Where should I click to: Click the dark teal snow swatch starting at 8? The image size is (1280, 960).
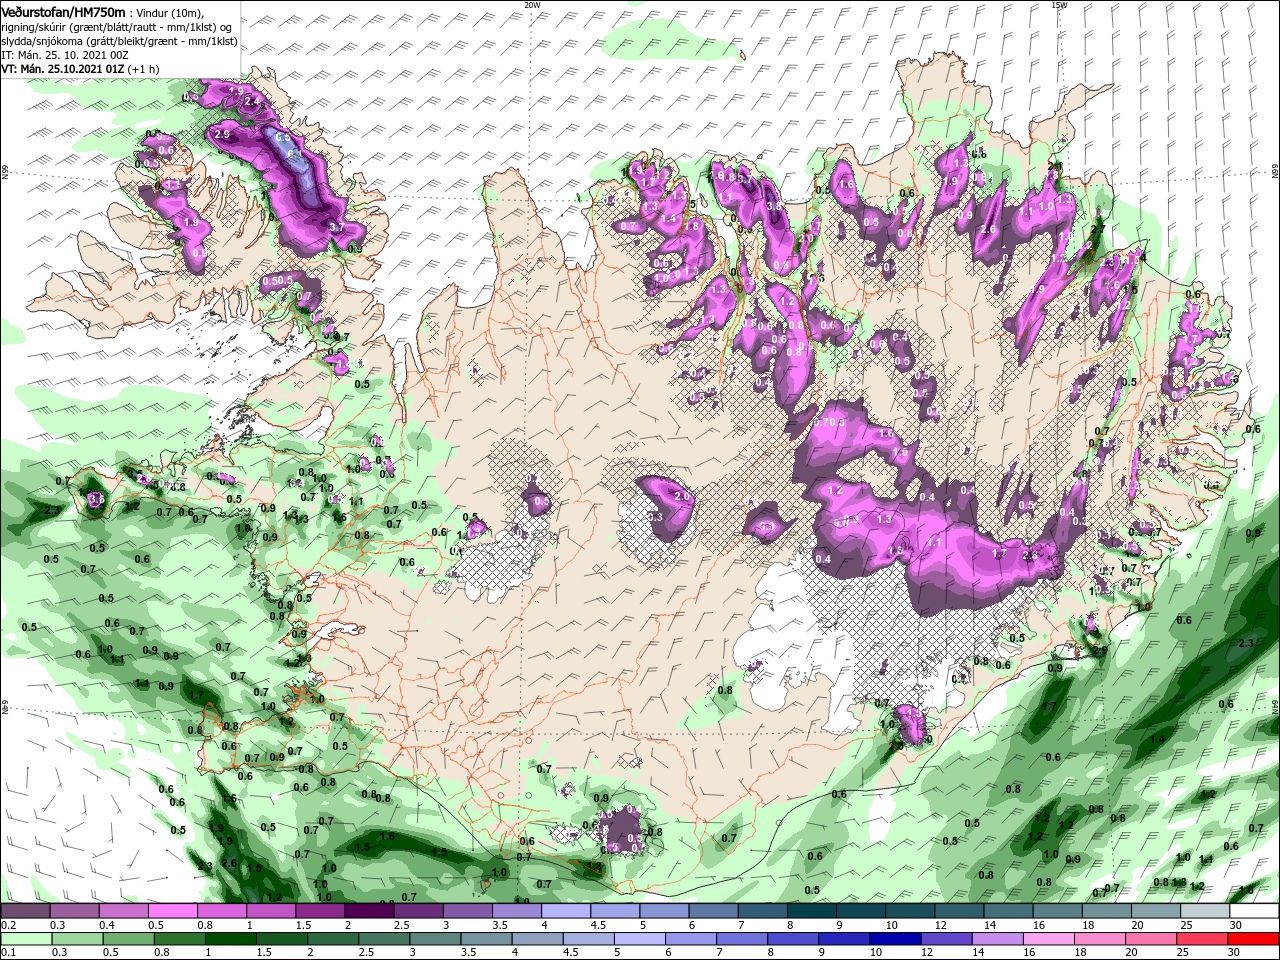(811, 911)
